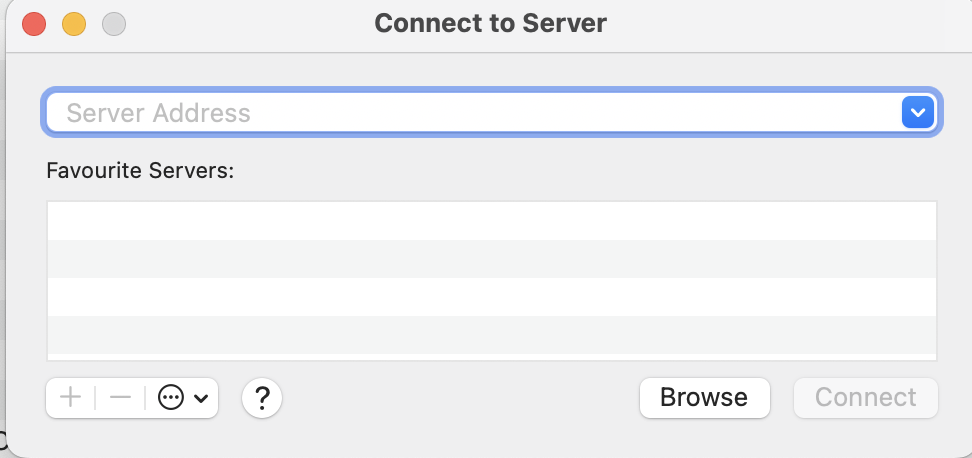Click the bottom partial row of favourites list
Screen dimensions: 972x458
(x=492, y=356)
